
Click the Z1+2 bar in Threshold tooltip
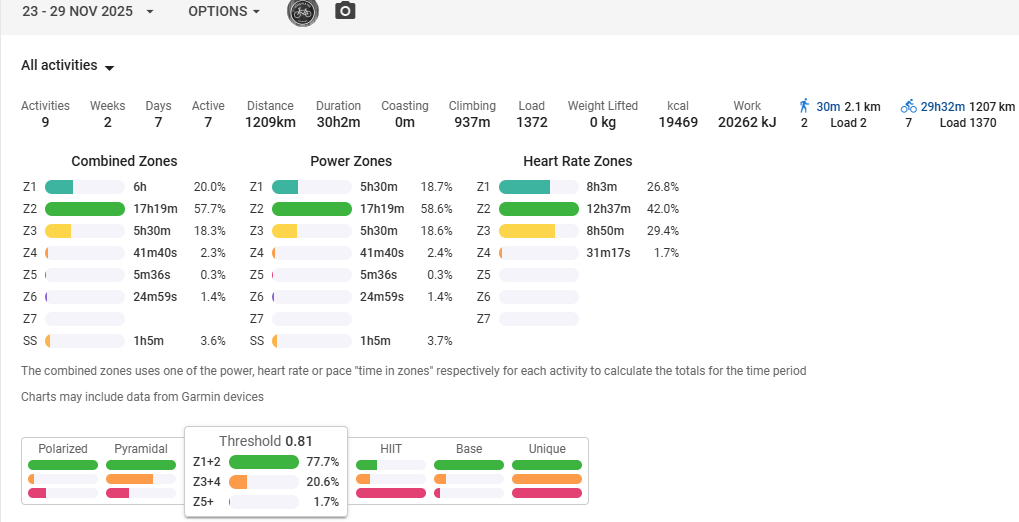tap(264, 462)
